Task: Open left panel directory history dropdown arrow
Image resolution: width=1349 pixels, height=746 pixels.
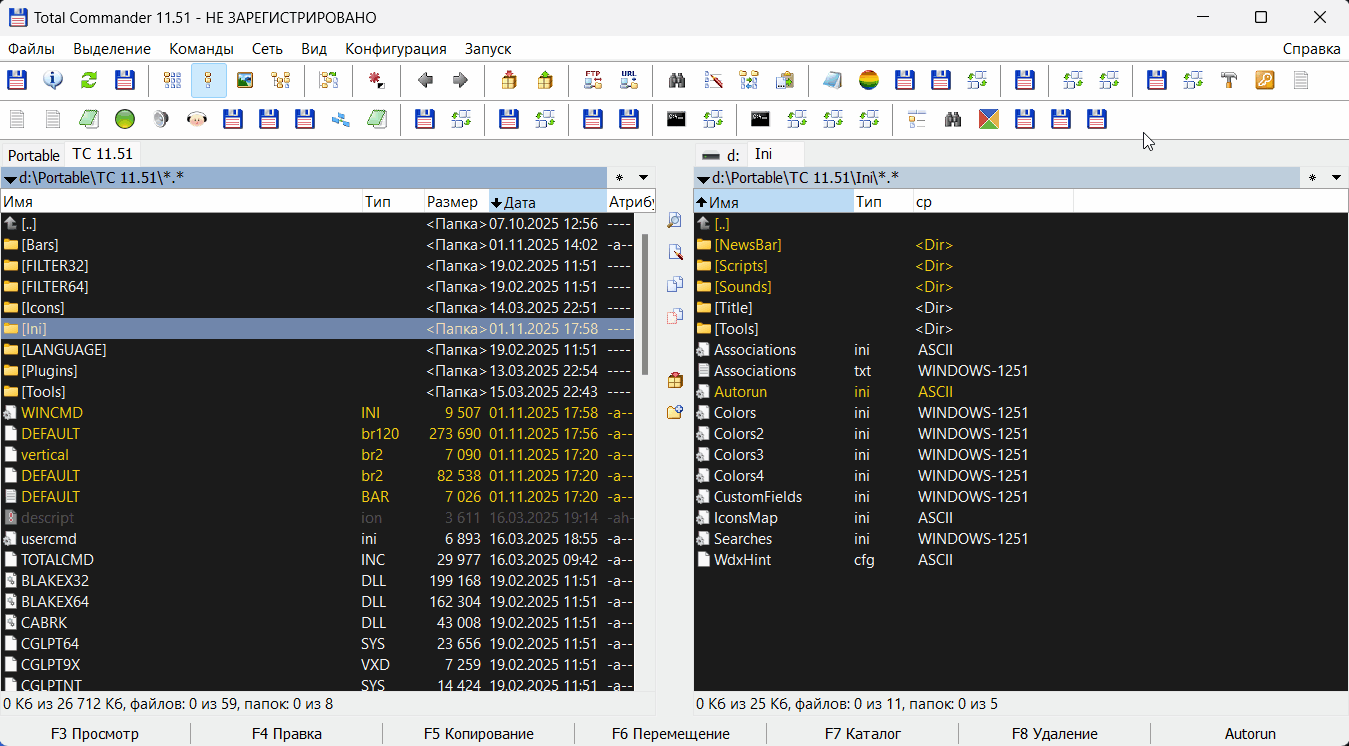Action: point(643,178)
